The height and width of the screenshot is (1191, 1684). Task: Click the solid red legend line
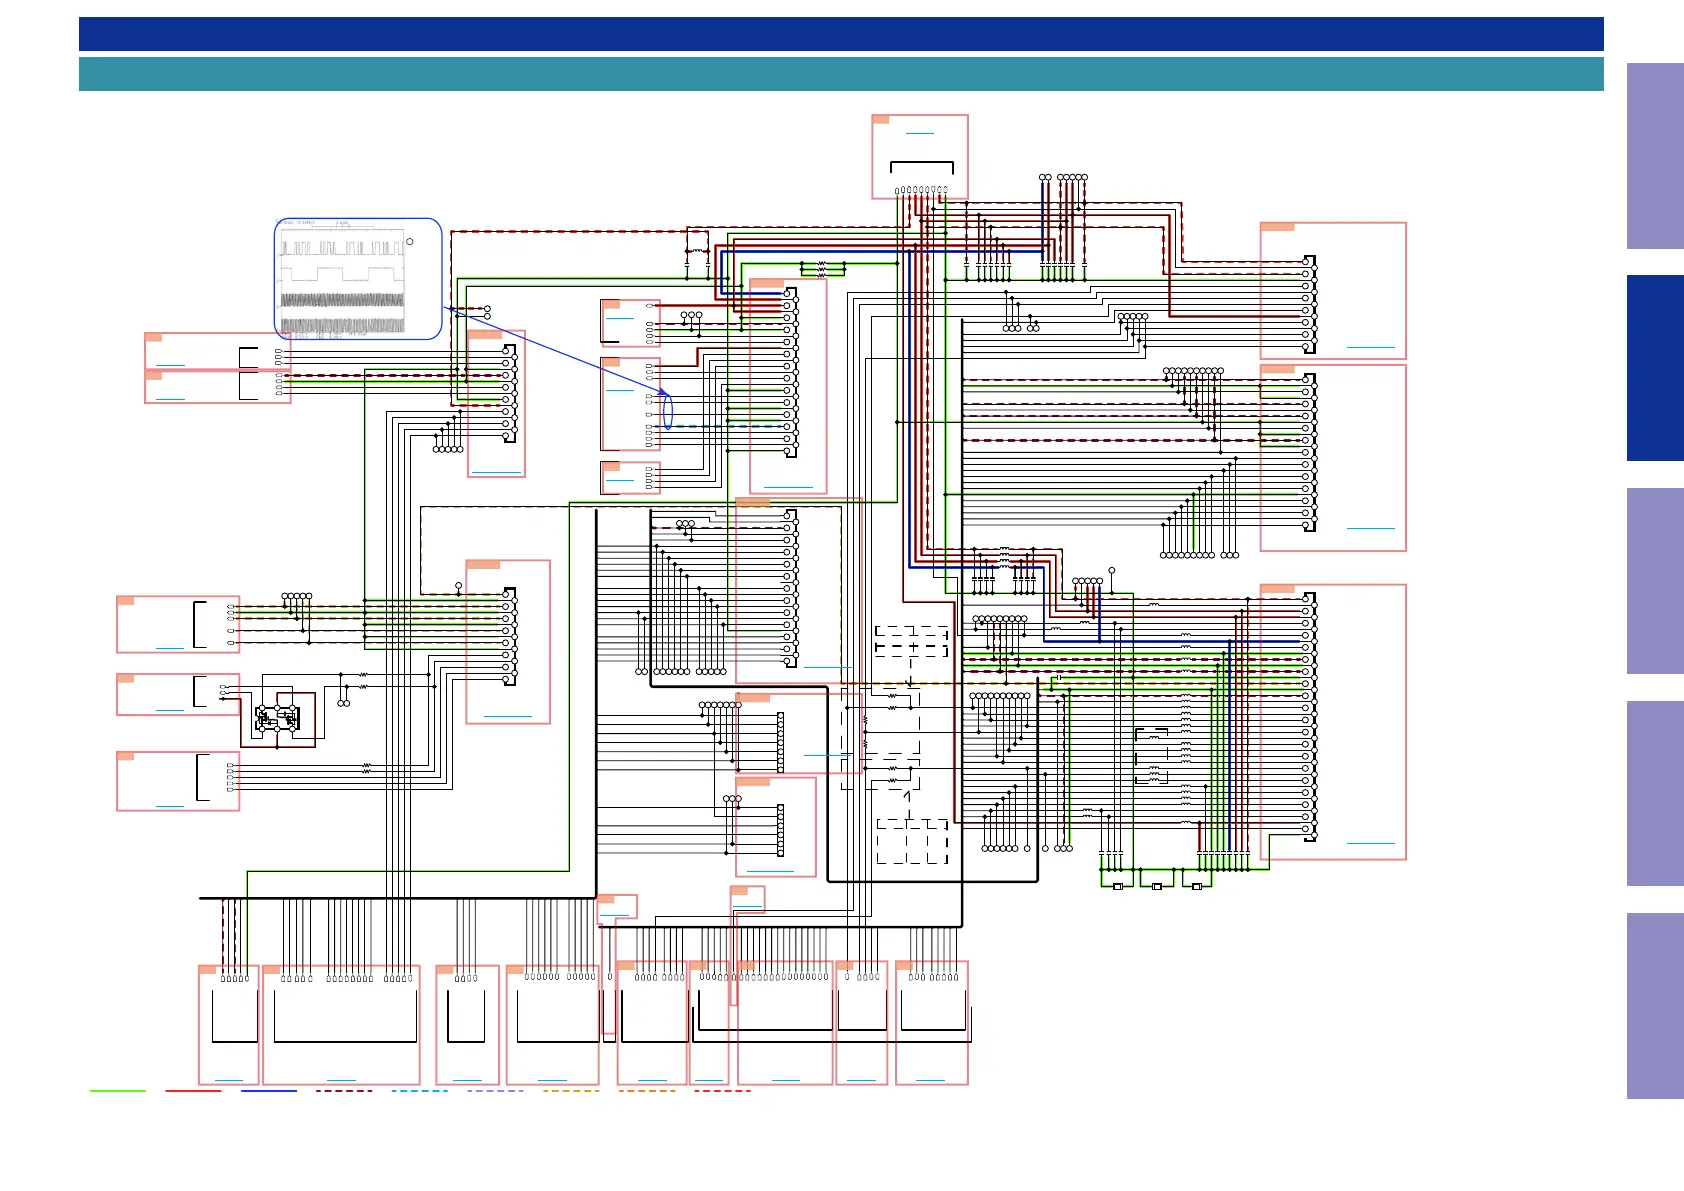point(193,1091)
